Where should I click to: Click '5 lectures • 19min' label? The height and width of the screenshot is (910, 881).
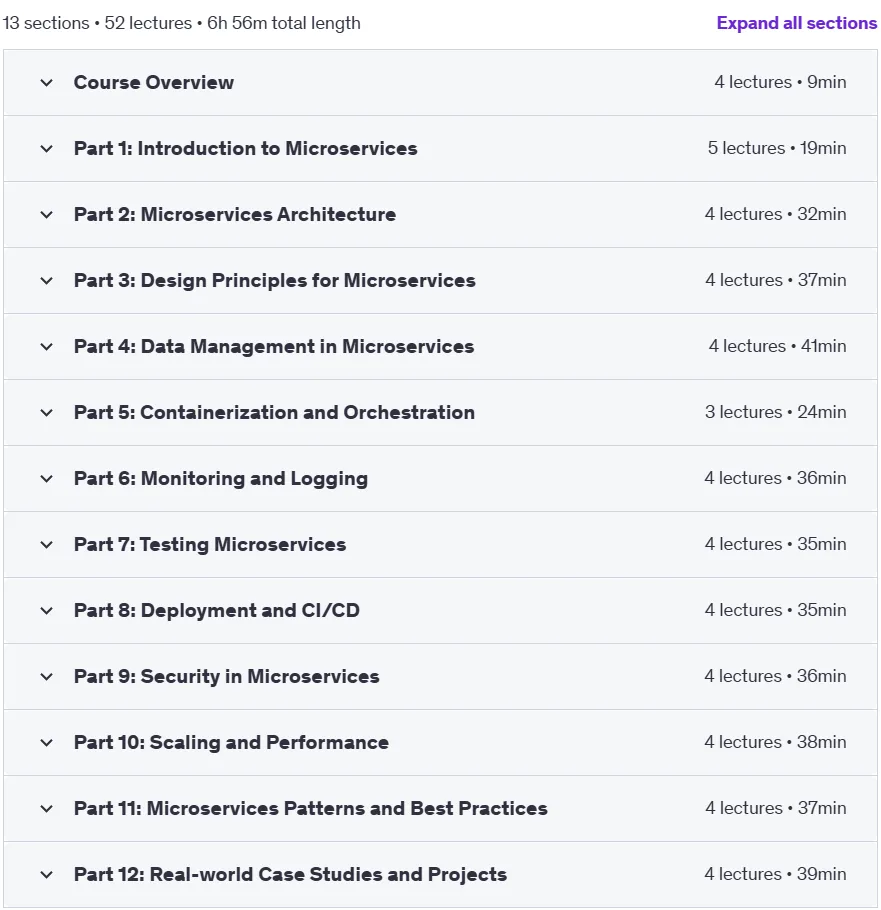[777, 149]
